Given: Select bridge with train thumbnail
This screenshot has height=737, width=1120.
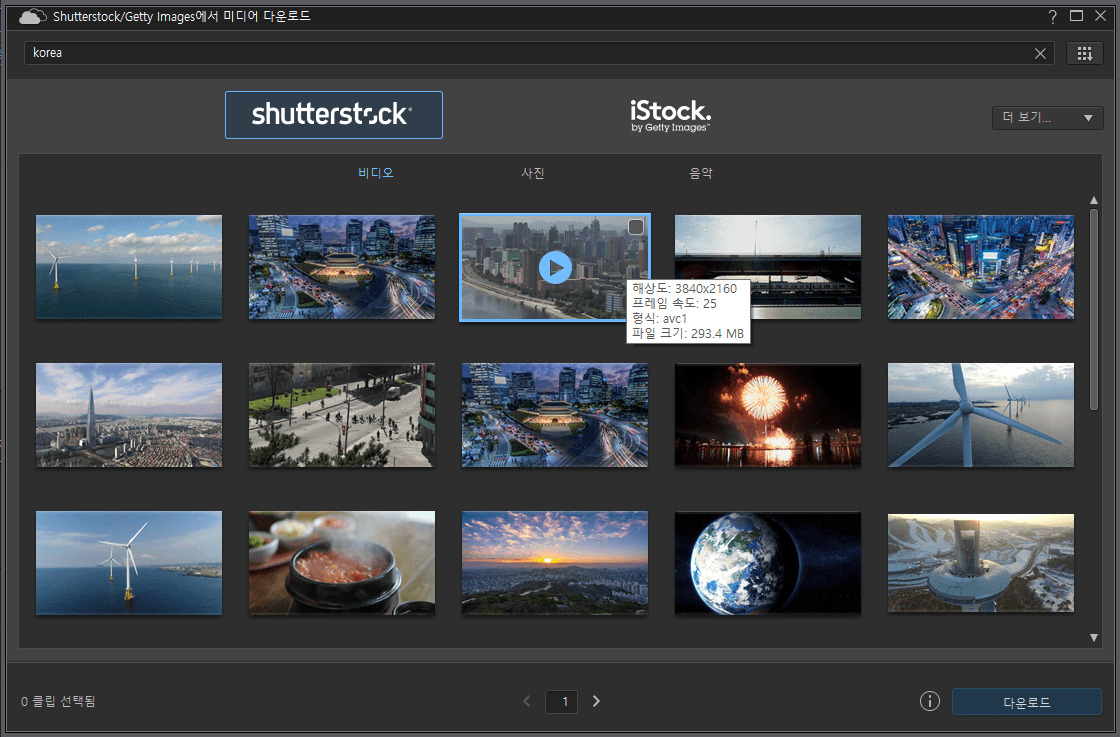Looking at the screenshot, I should pos(768,267).
